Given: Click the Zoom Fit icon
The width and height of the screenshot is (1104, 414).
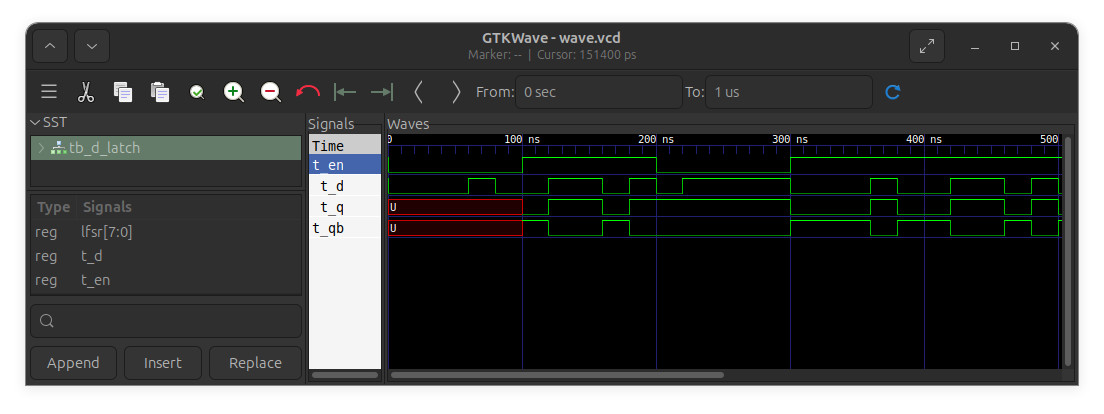Looking at the screenshot, I should coord(197,92).
